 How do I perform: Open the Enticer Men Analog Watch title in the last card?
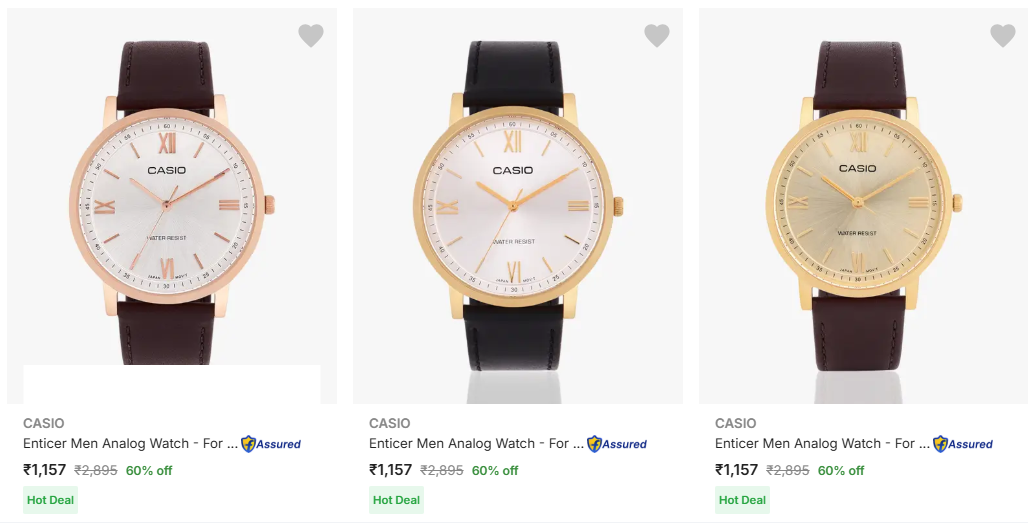click(822, 444)
